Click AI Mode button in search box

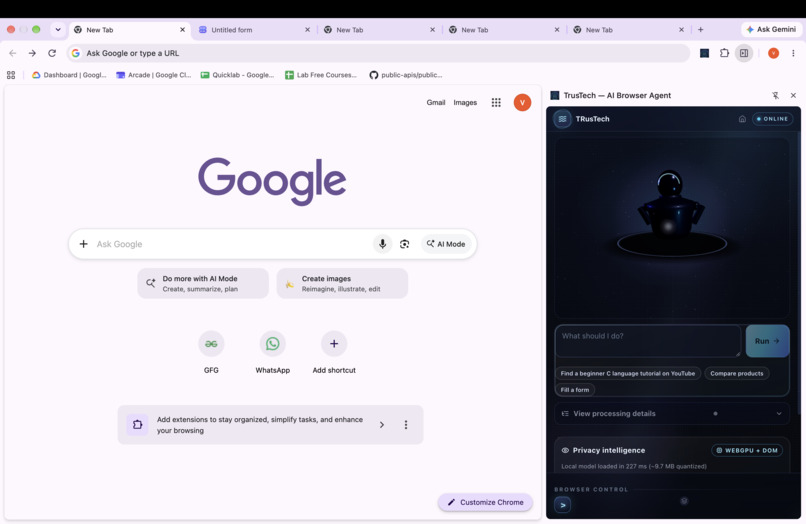[x=446, y=244]
